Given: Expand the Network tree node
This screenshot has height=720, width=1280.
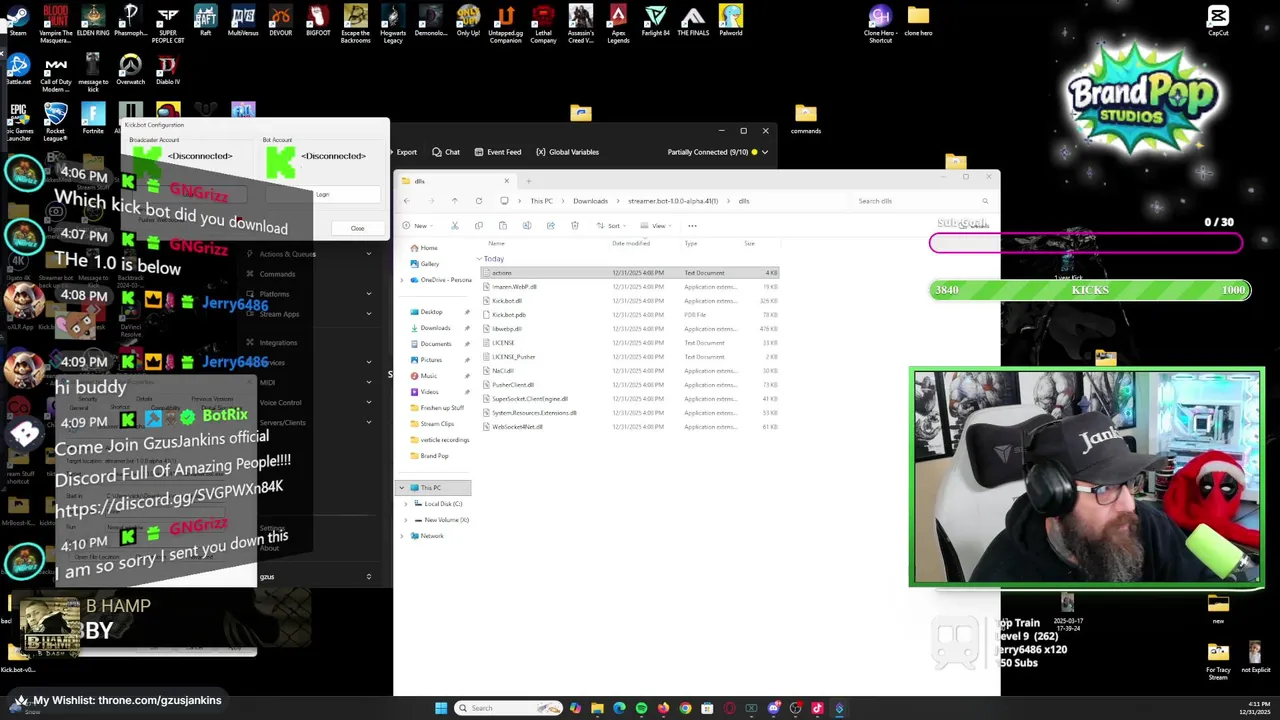Looking at the screenshot, I should pyautogui.click(x=403, y=536).
